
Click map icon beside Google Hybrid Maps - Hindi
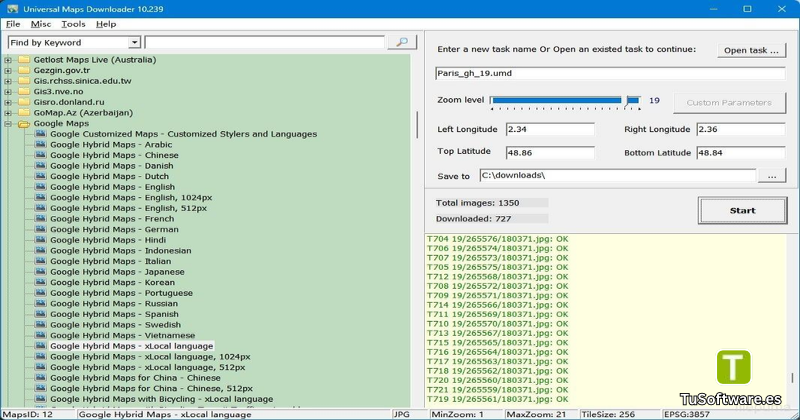(41, 240)
